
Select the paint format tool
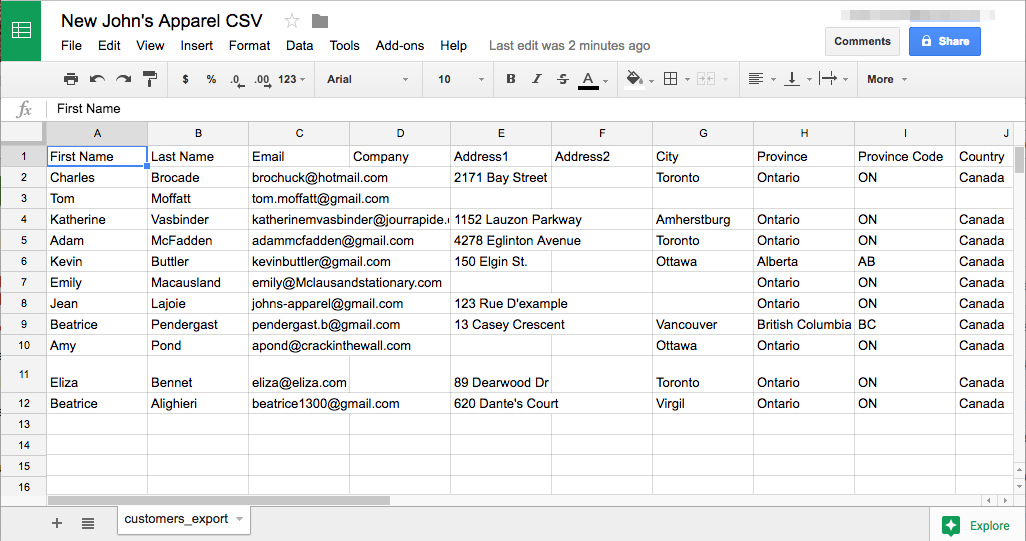pos(150,79)
